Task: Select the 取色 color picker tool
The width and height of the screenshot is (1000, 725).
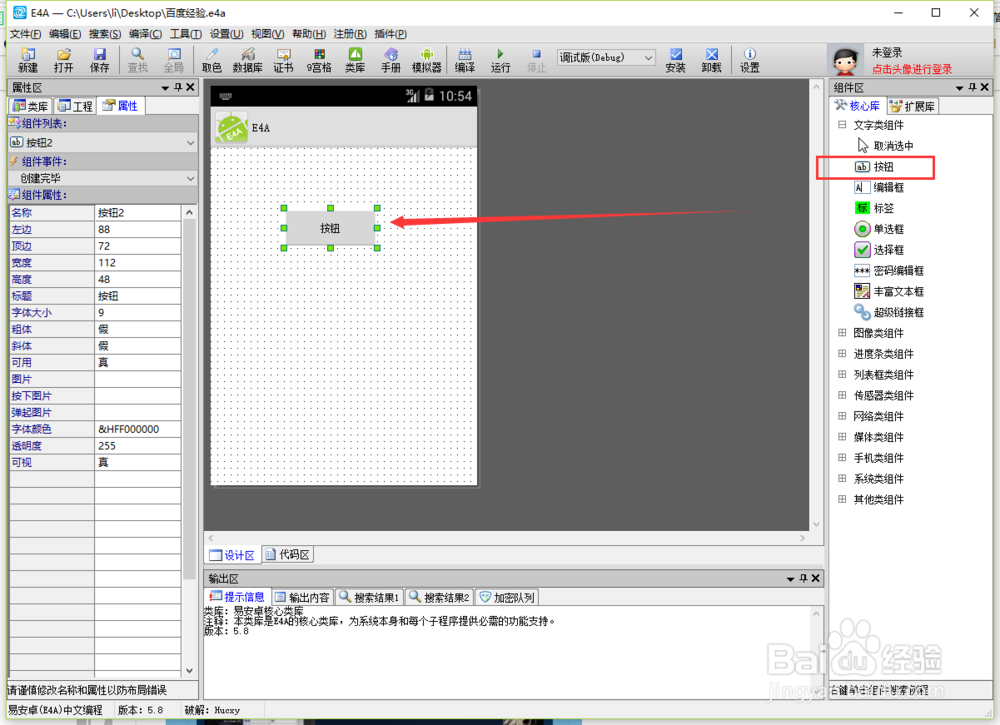Action: point(212,60)
